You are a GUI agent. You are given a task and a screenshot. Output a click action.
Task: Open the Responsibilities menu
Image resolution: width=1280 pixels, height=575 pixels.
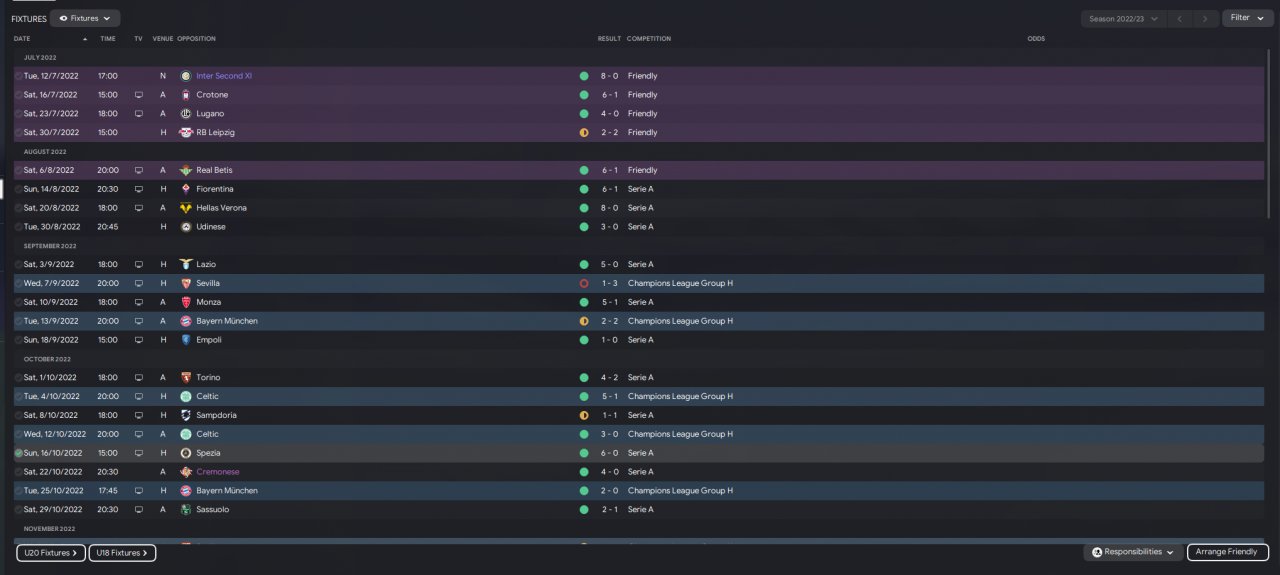click(1132, 552)
